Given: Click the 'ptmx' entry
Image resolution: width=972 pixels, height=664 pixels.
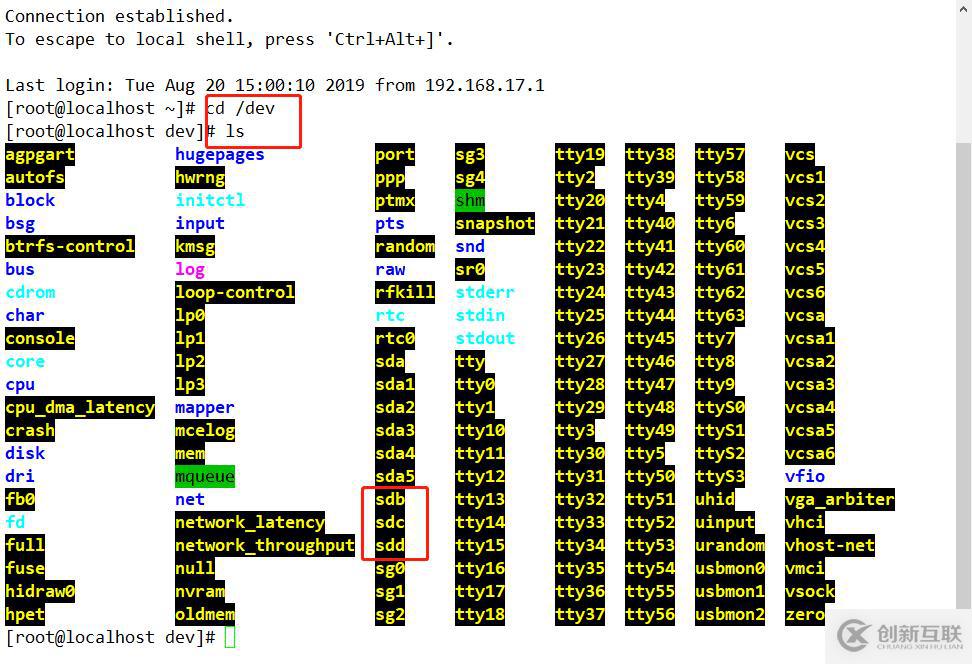Looking at the screenshot, I should click(x=395, y=200).
